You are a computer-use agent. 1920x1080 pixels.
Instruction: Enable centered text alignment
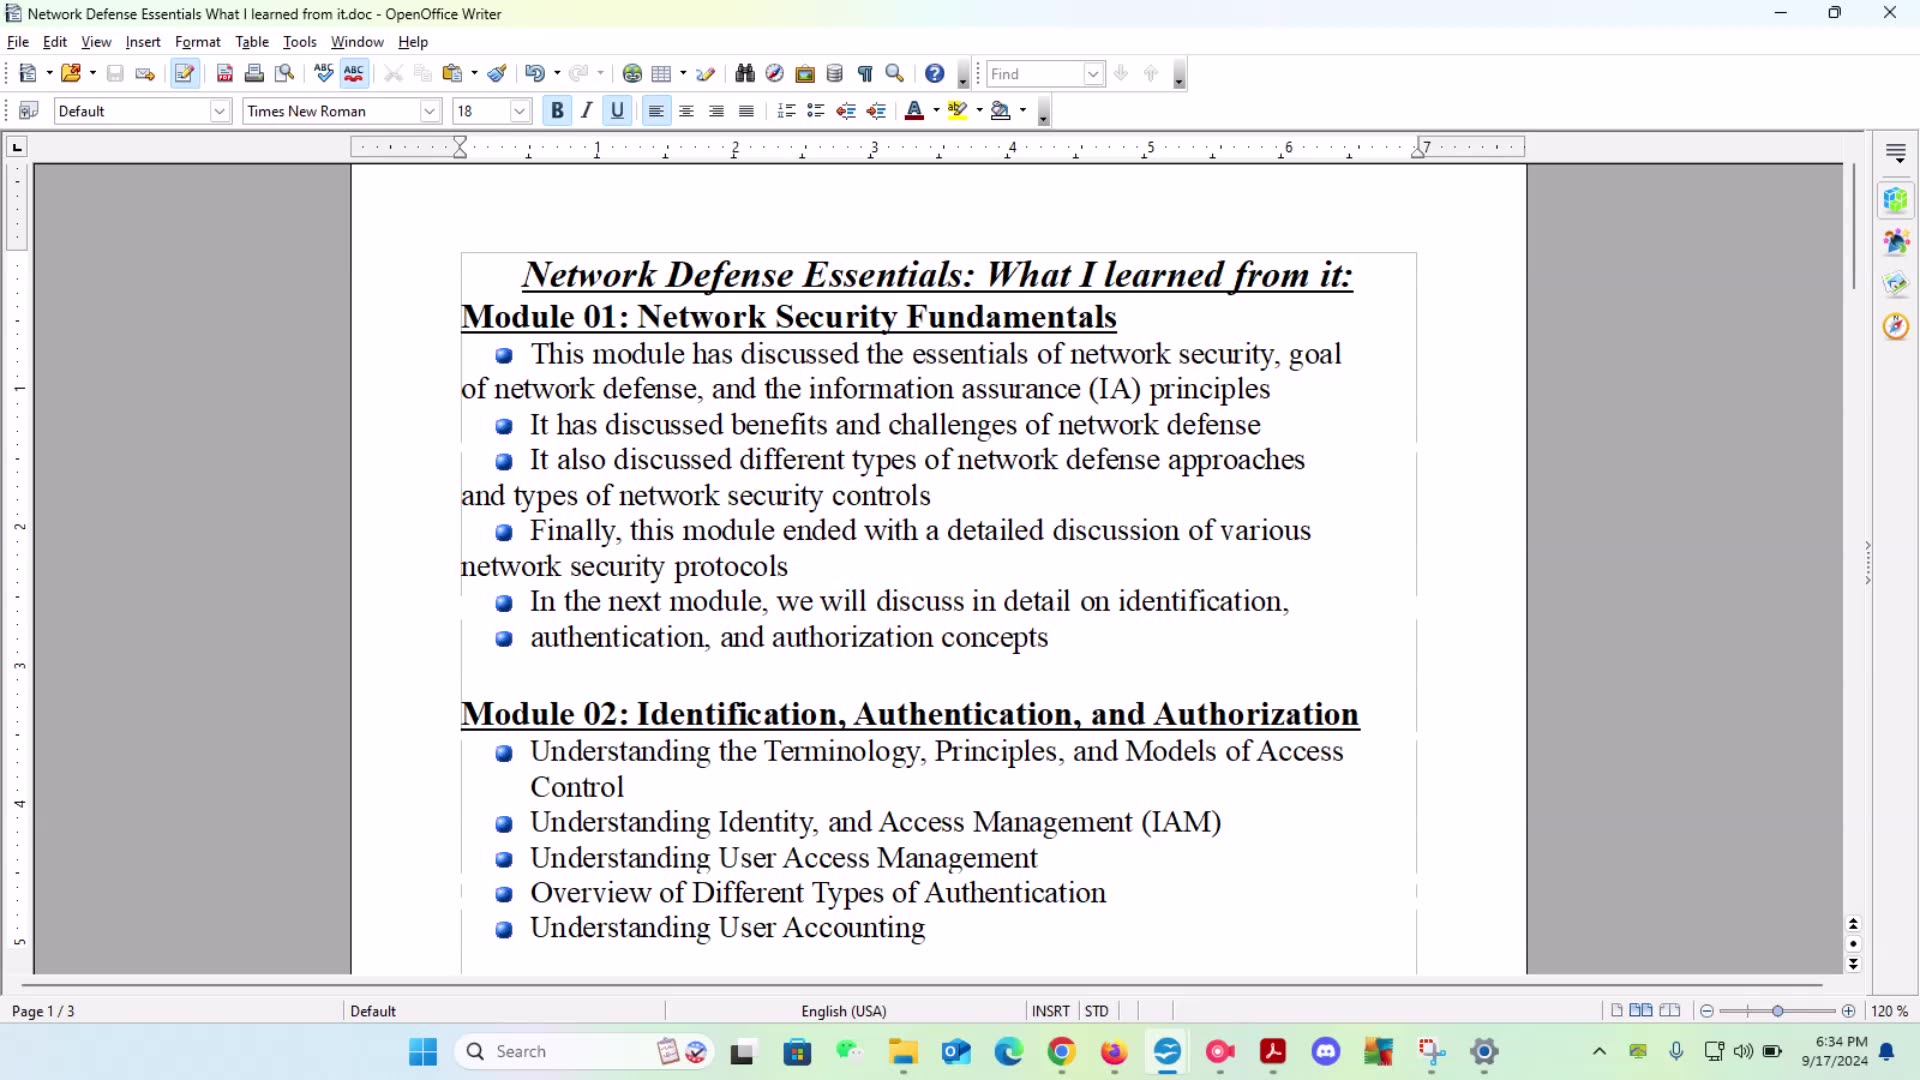pyautogui.click(x=686, y=110)
